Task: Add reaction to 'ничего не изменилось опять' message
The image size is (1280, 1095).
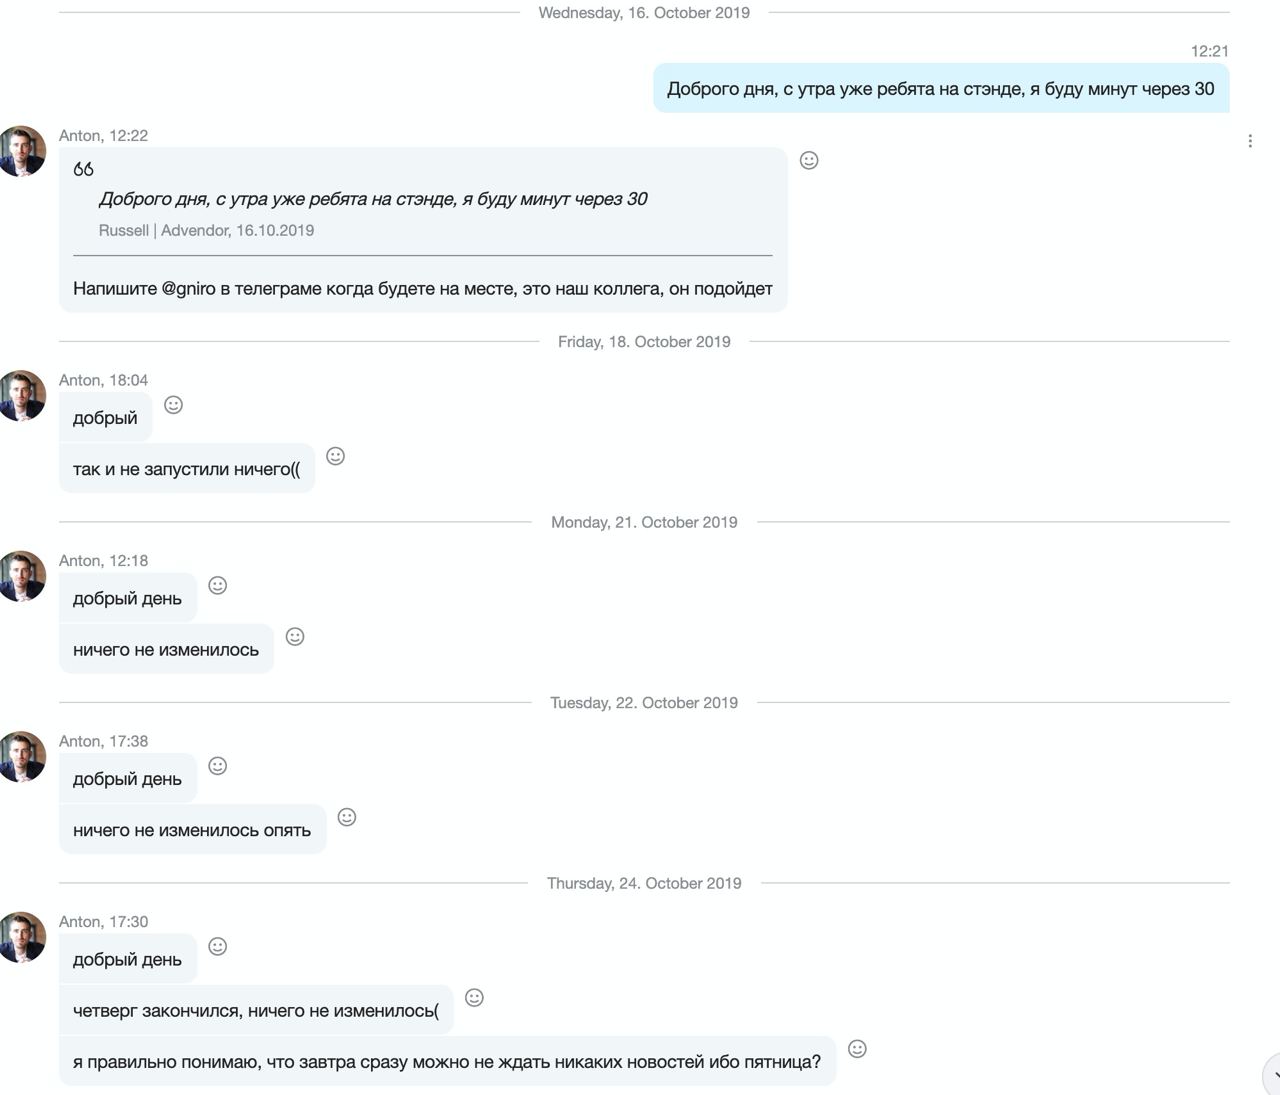Action: coord(347,817)
